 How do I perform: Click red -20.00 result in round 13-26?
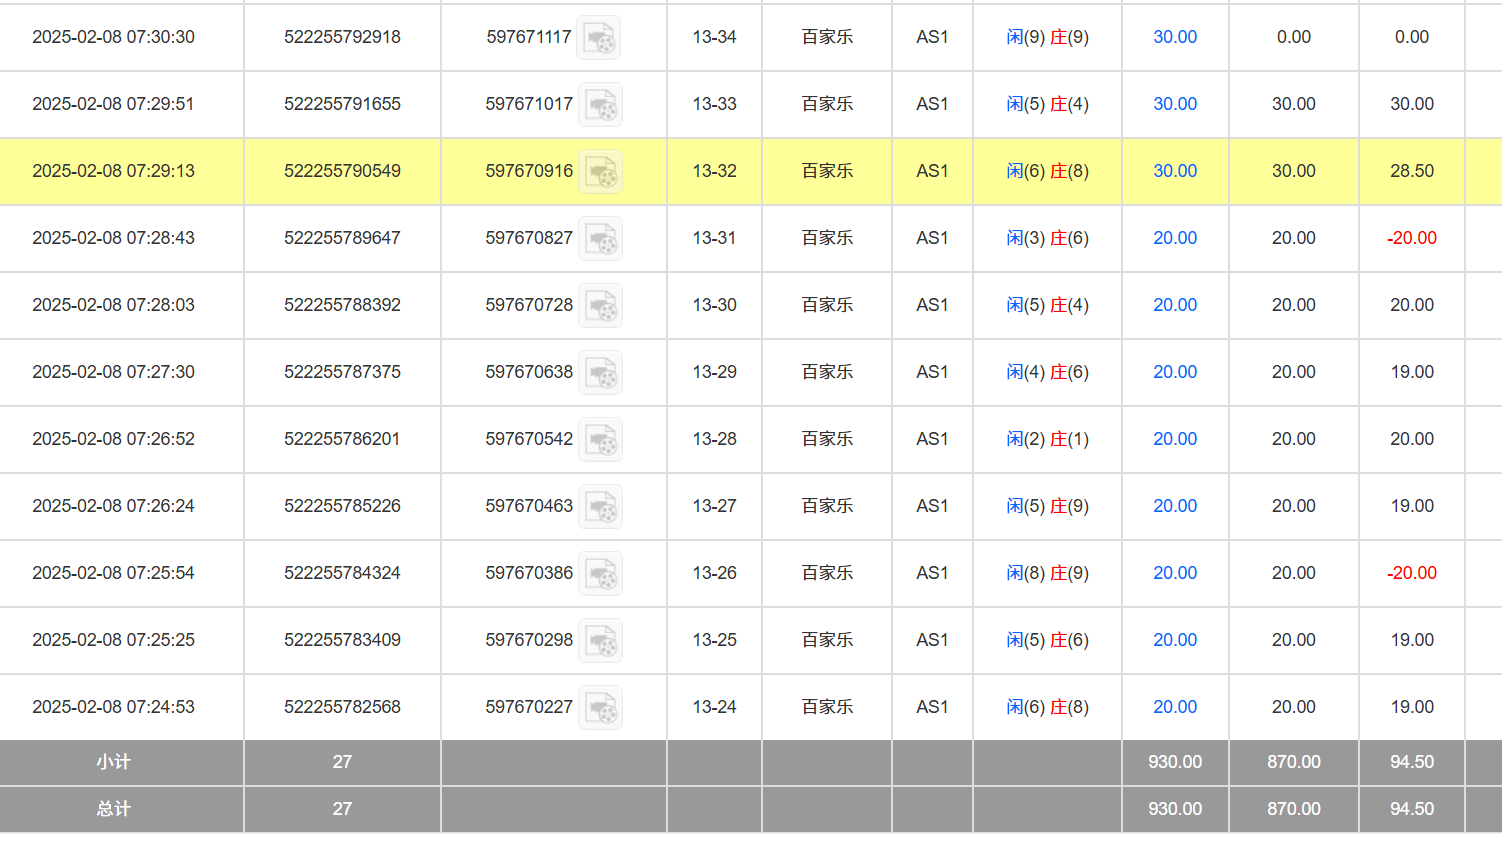(x=1411, y=573)
